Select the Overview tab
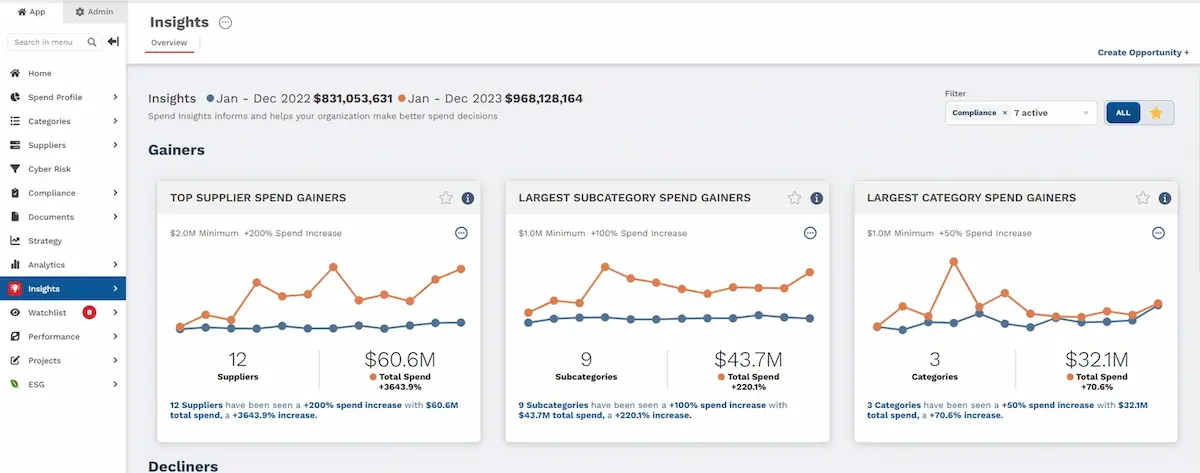Screen dimensions: 1200x473 pyautogui.click(x=168, y=42)
